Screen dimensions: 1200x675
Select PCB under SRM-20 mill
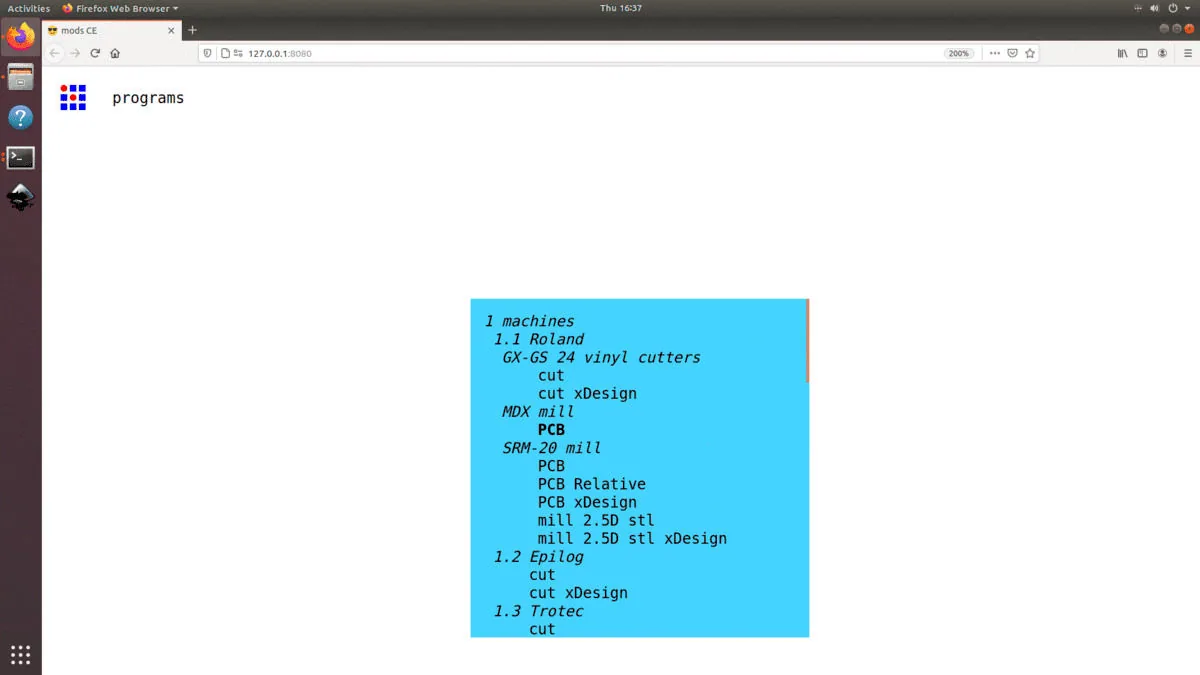coord(551,466)
